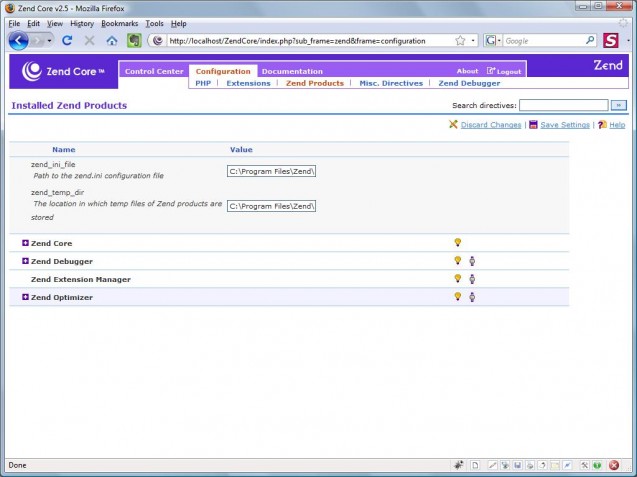
Task: Open the Help menu
Action: tap(178, 24)
